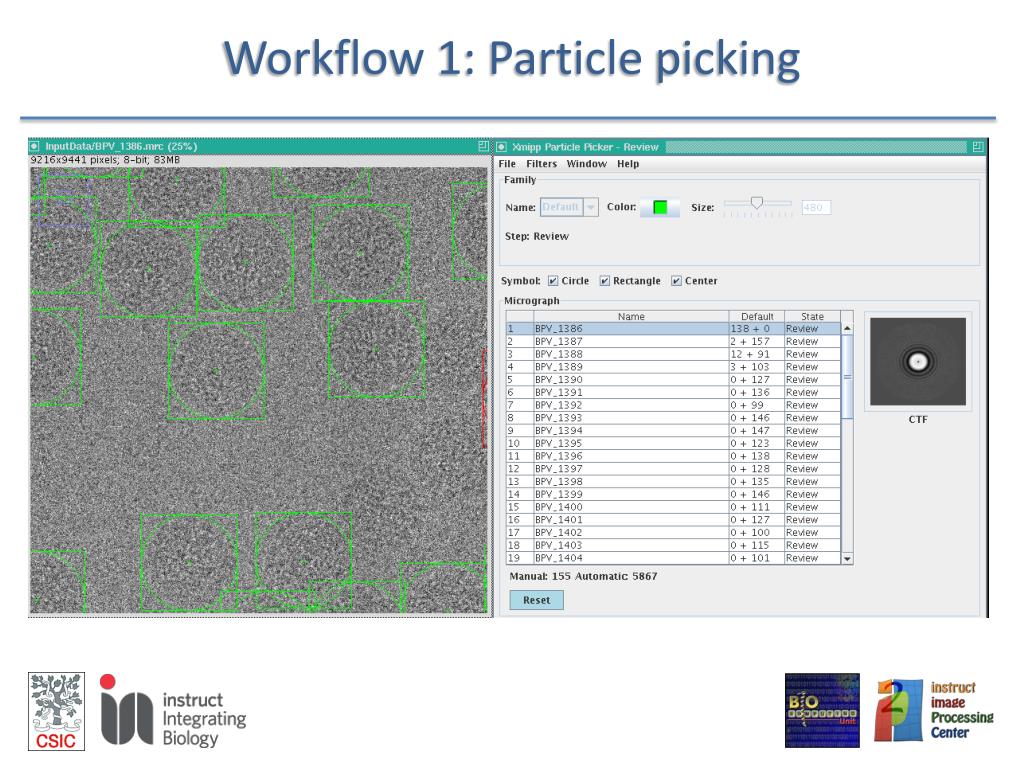Click micrograph list scroll up arrow
This screenshot has height=768, width=1024.
(x=847, y=328)
